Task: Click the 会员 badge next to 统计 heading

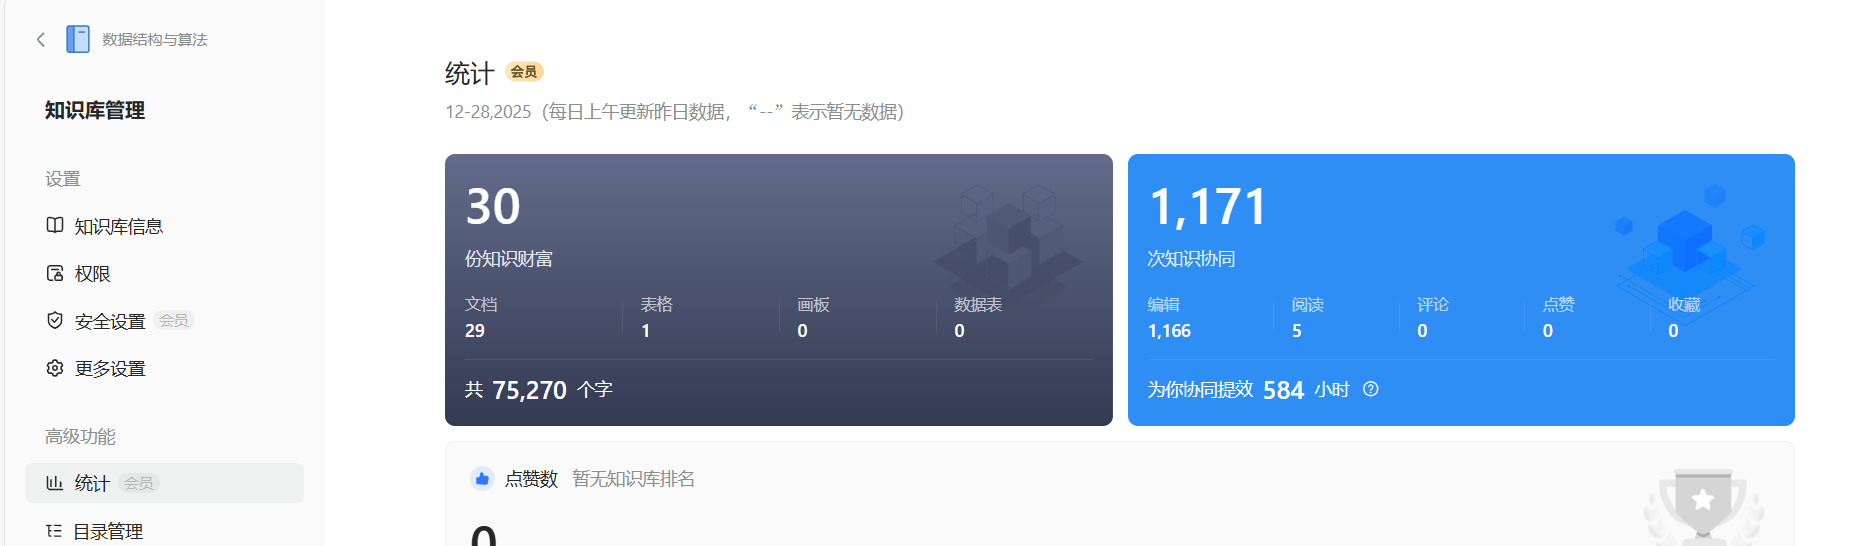Action: coord(524,72)
